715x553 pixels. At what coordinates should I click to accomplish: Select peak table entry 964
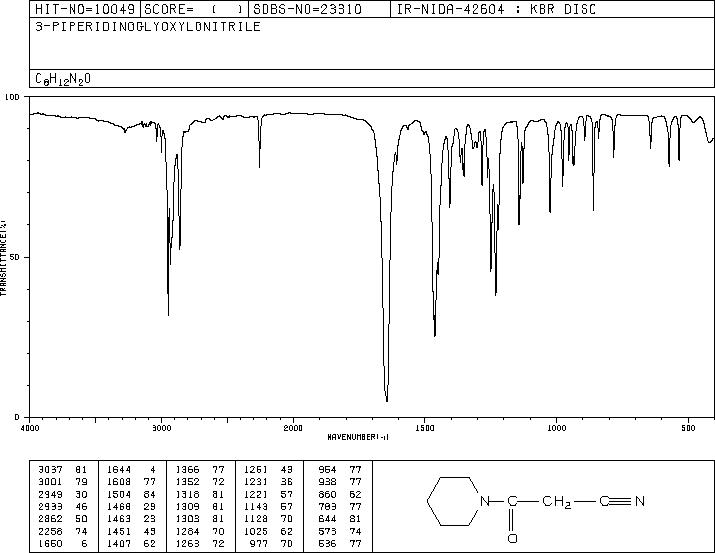pos(340,470)
